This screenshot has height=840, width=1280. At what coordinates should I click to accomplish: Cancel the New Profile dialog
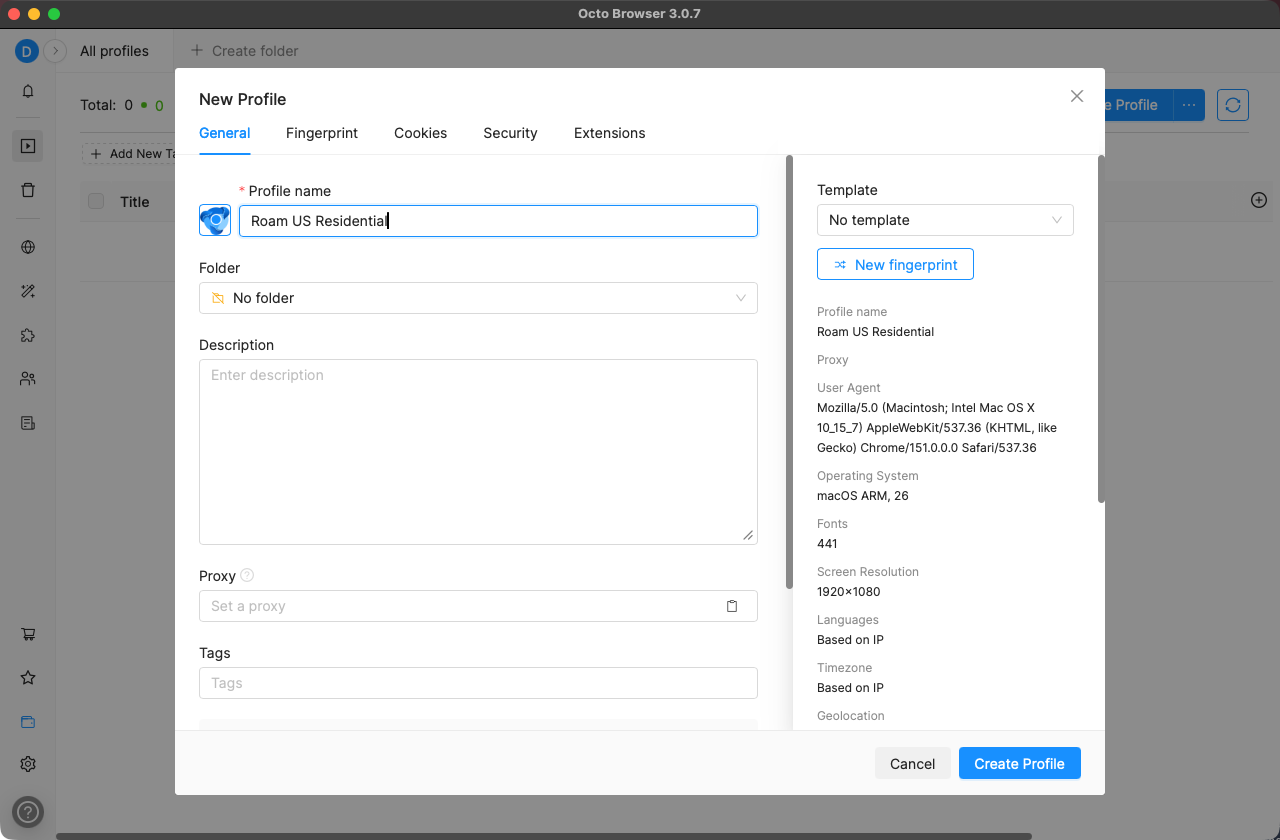[x=912, y=764]
